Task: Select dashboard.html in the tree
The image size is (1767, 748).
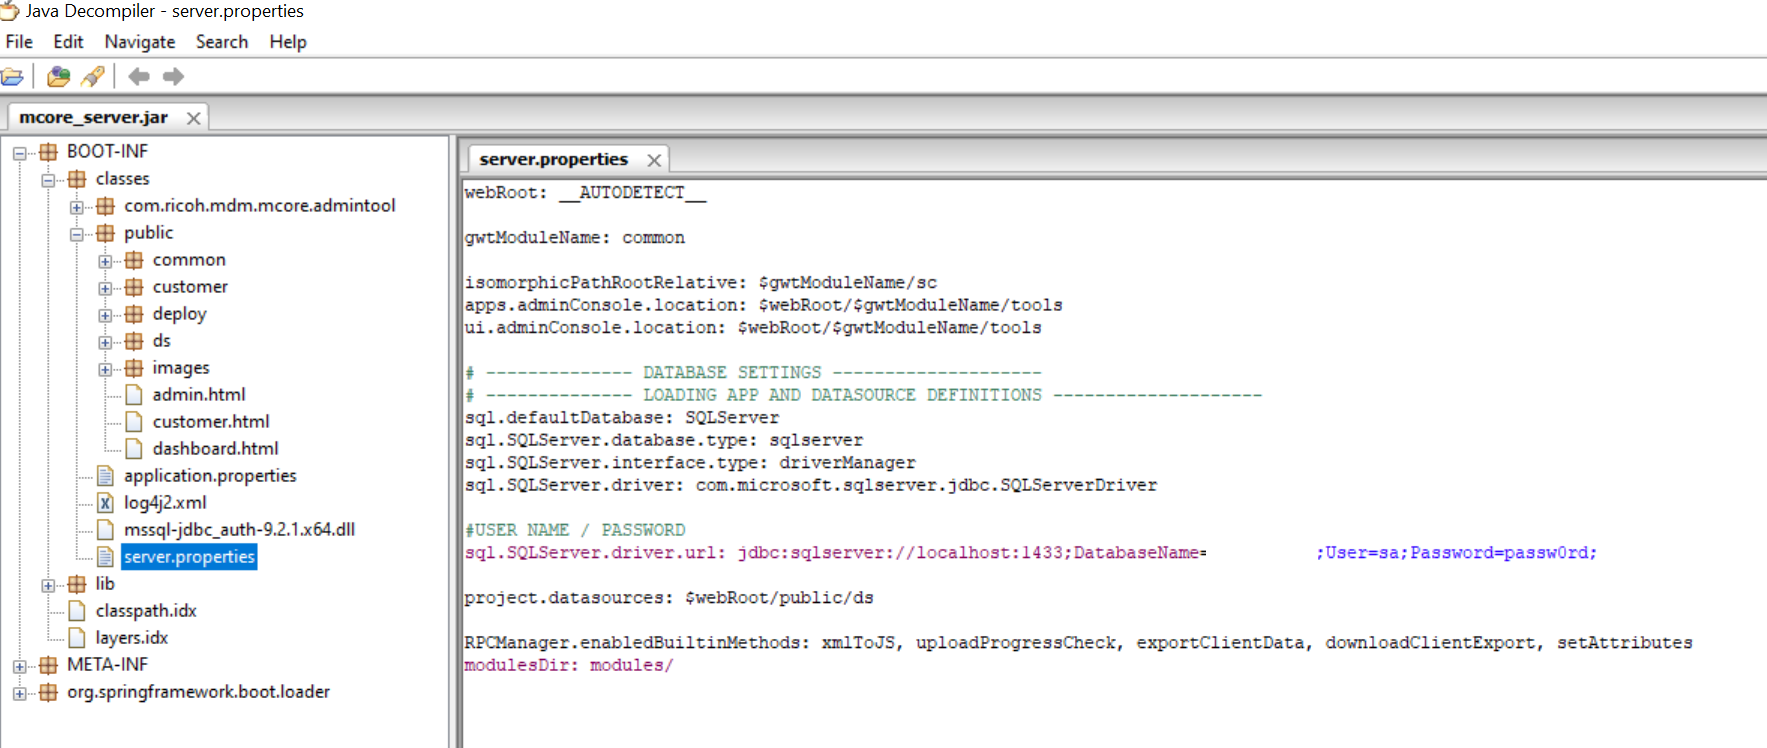Action: tap(215, 449)
